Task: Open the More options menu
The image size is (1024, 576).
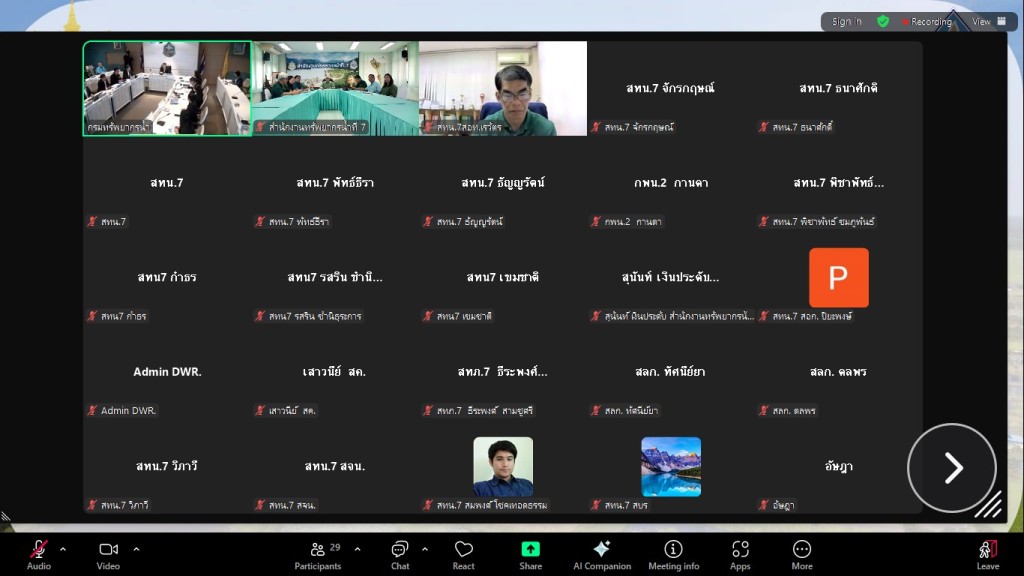Action: coord(802,555)
